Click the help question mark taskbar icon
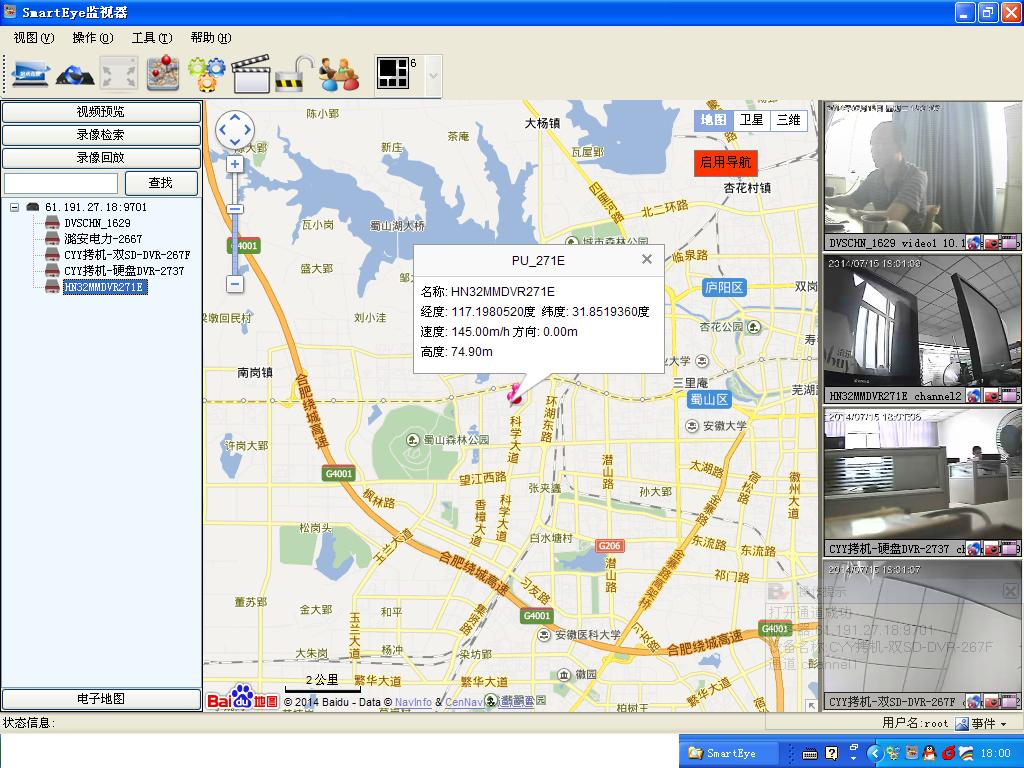This screenshot has height=768, width=1024. (831, 753)
